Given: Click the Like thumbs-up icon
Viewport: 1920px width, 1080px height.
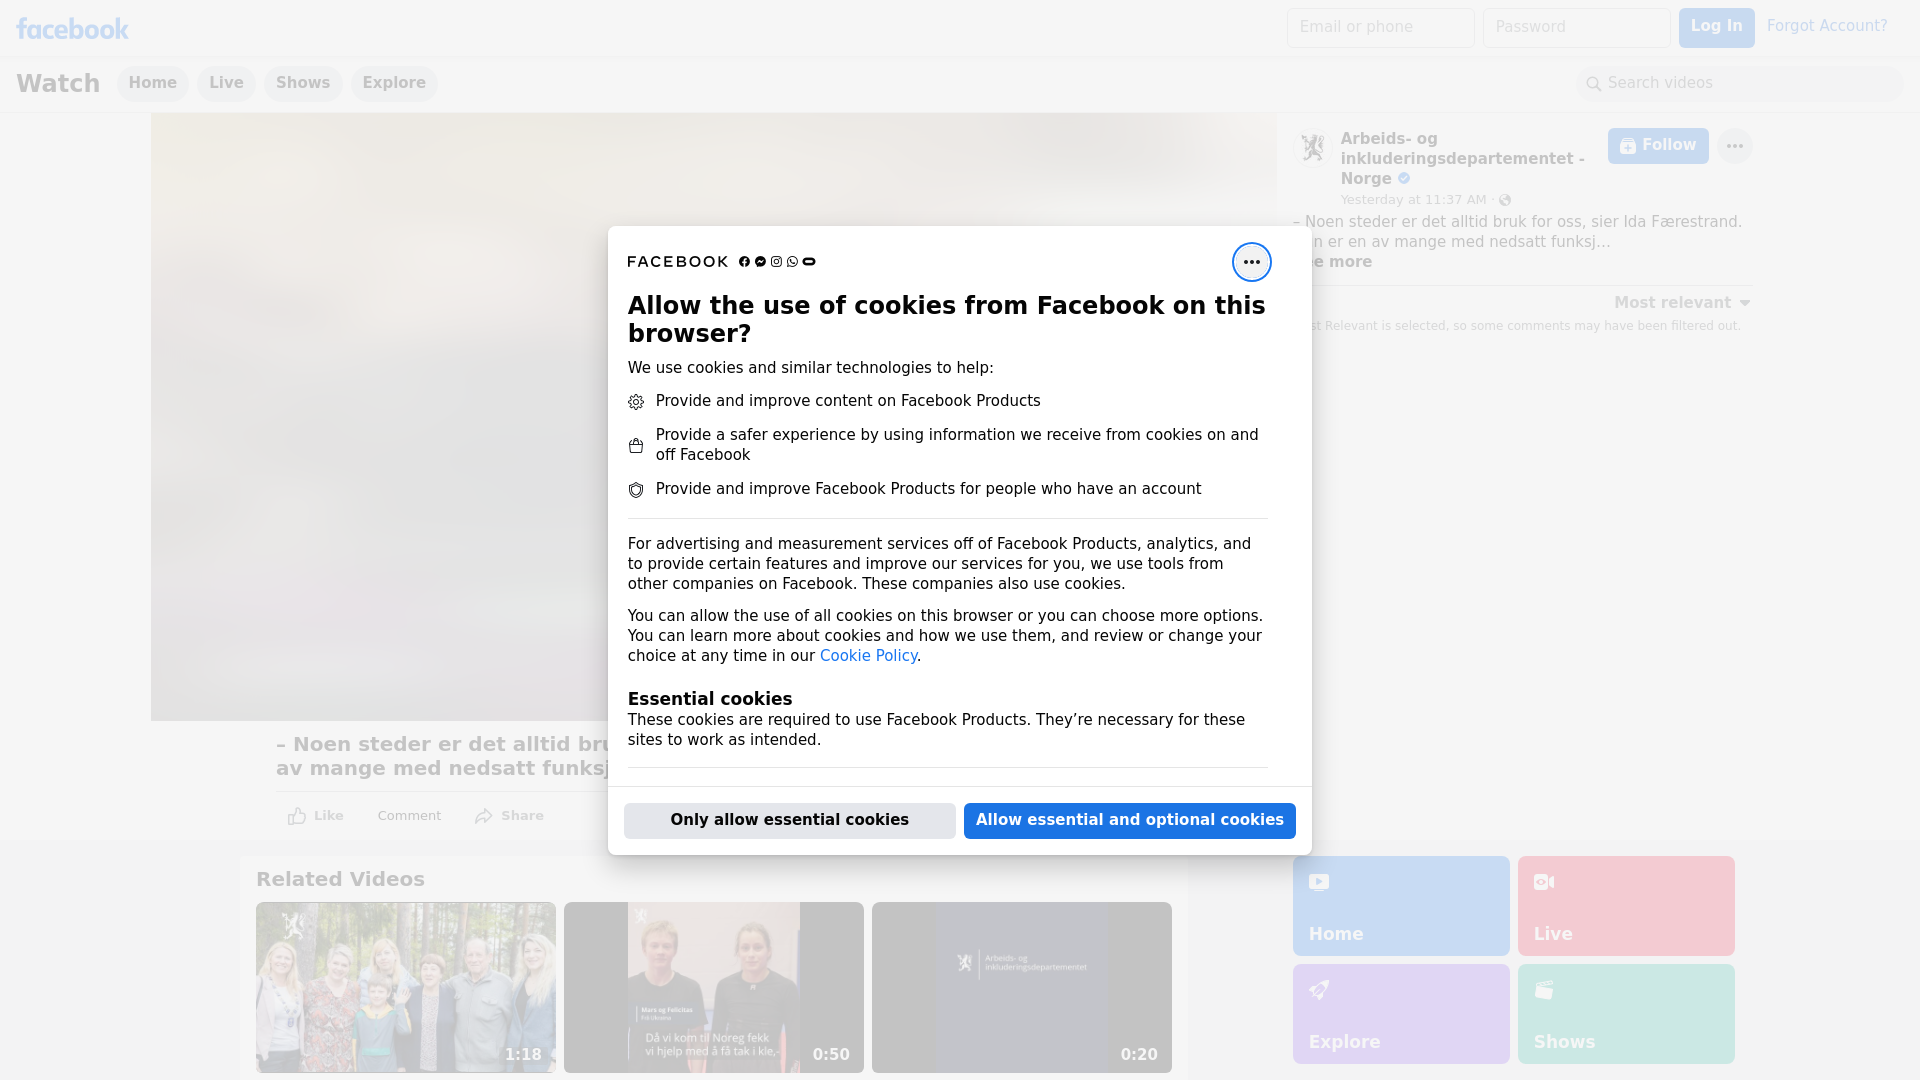Looking at the screenshot, I should click(297, 816).
